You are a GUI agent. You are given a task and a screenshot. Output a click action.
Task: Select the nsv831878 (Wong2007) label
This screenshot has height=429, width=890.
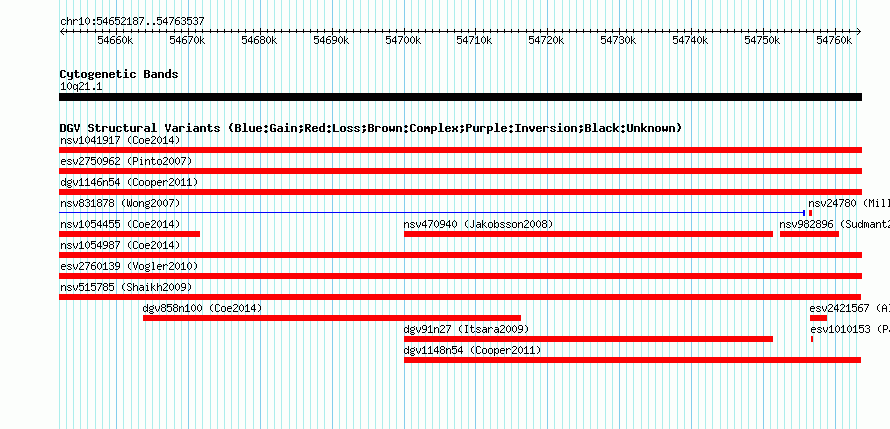click(x=120, y=203)
